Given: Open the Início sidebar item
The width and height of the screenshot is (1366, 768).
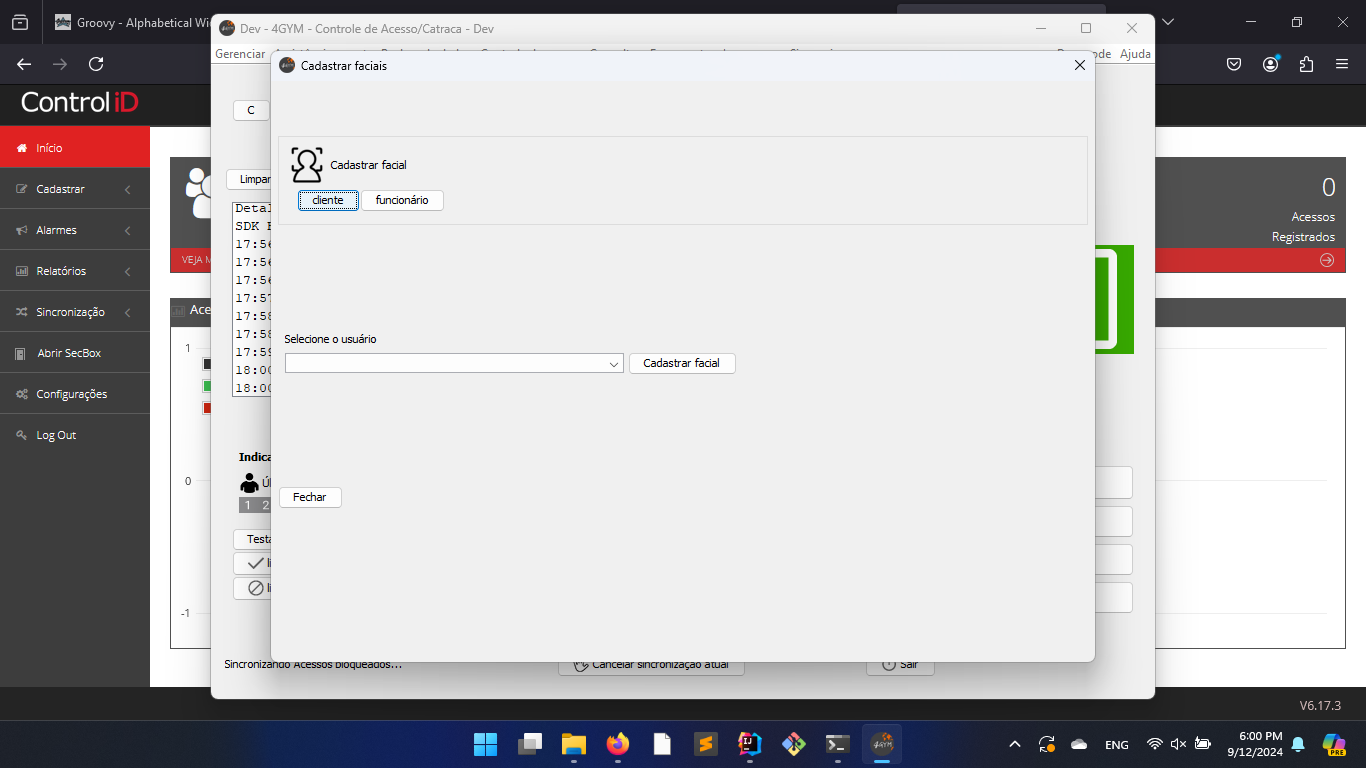Looking at the screenshot, I should click(x=49, y=148).
